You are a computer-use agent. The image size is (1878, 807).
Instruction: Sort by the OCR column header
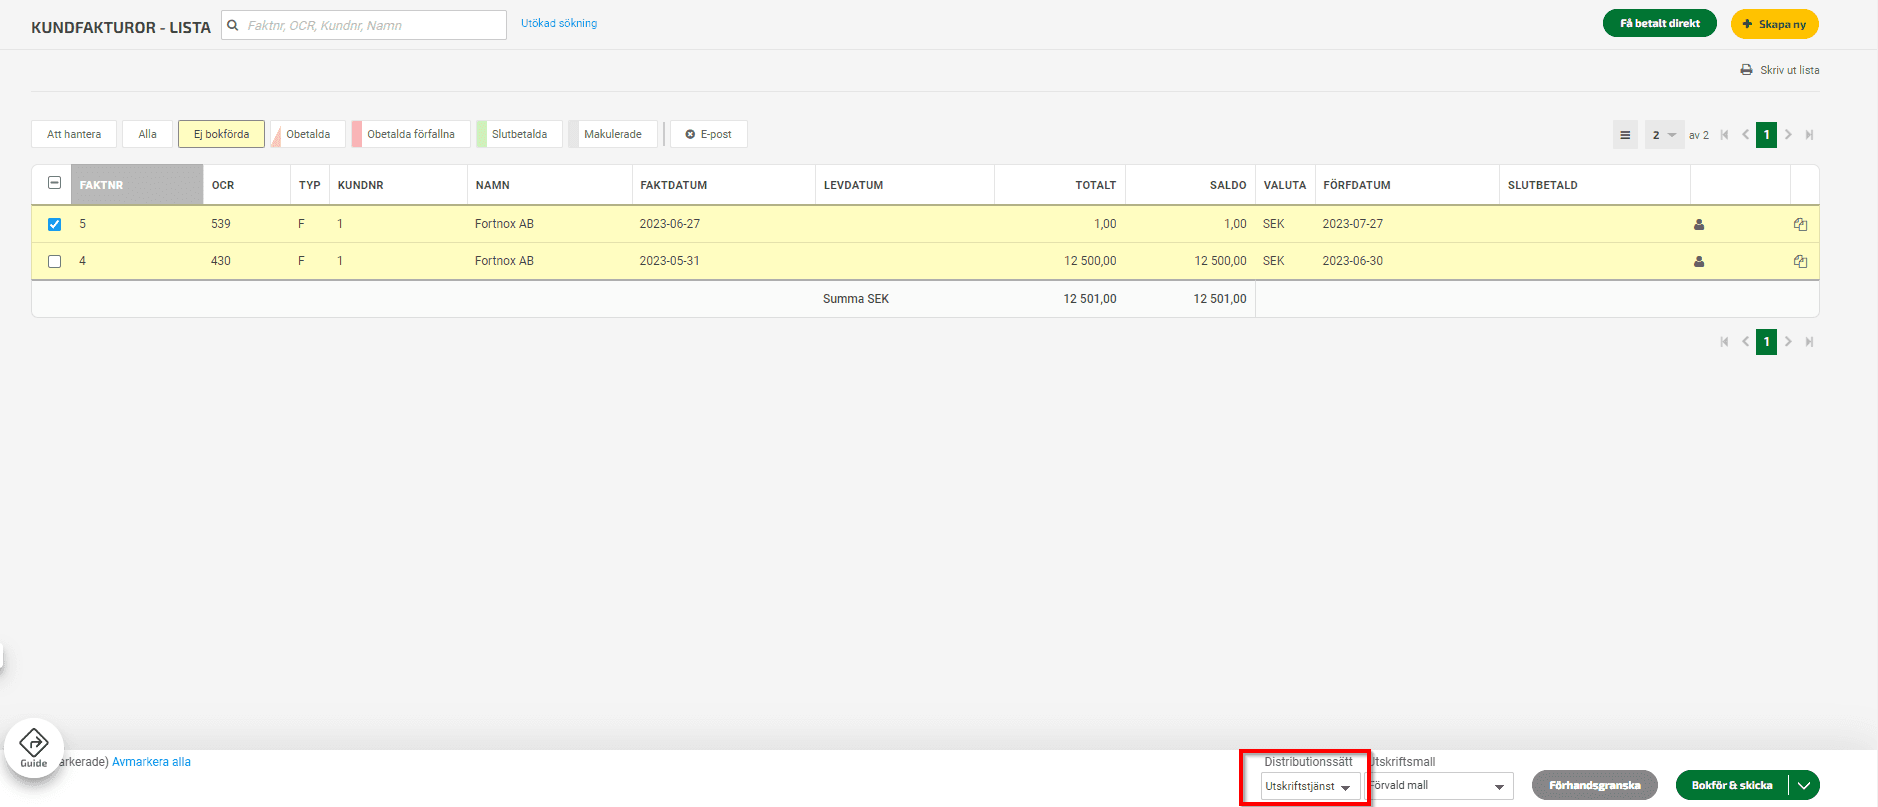[247, 185]
